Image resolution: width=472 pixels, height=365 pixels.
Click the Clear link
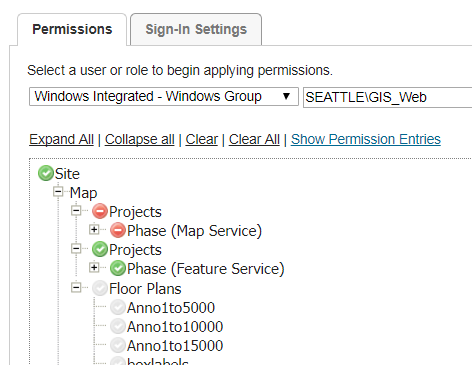pyautogui.click(x=202, y=139)
